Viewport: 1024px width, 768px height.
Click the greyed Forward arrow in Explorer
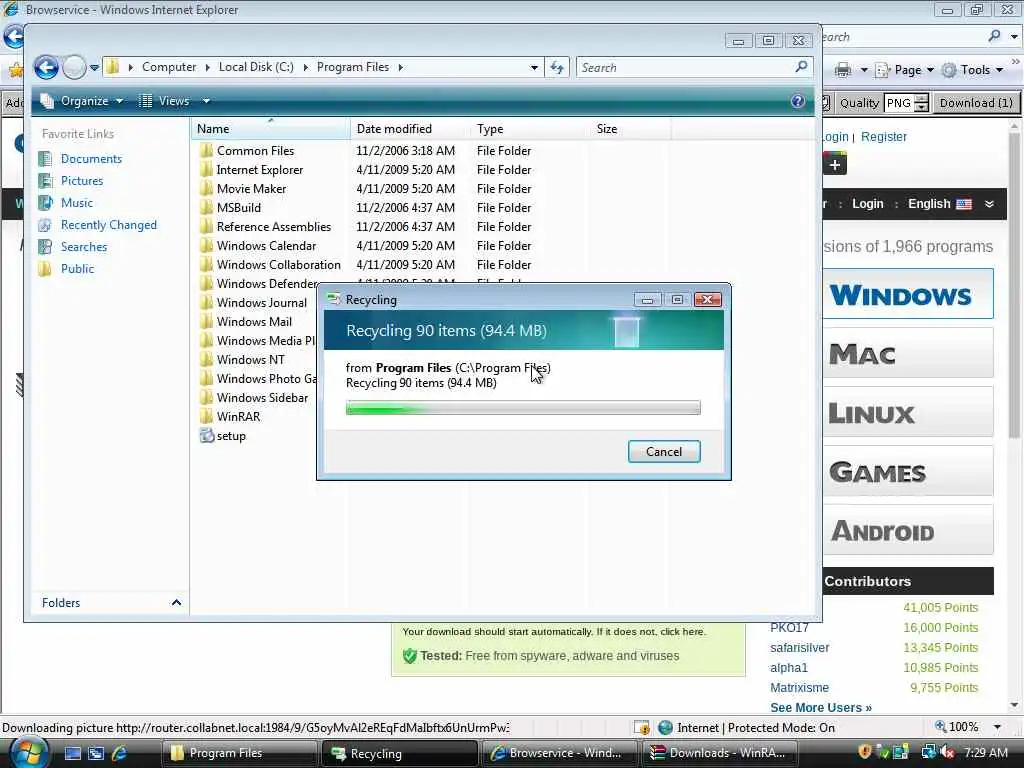(74, 67)
